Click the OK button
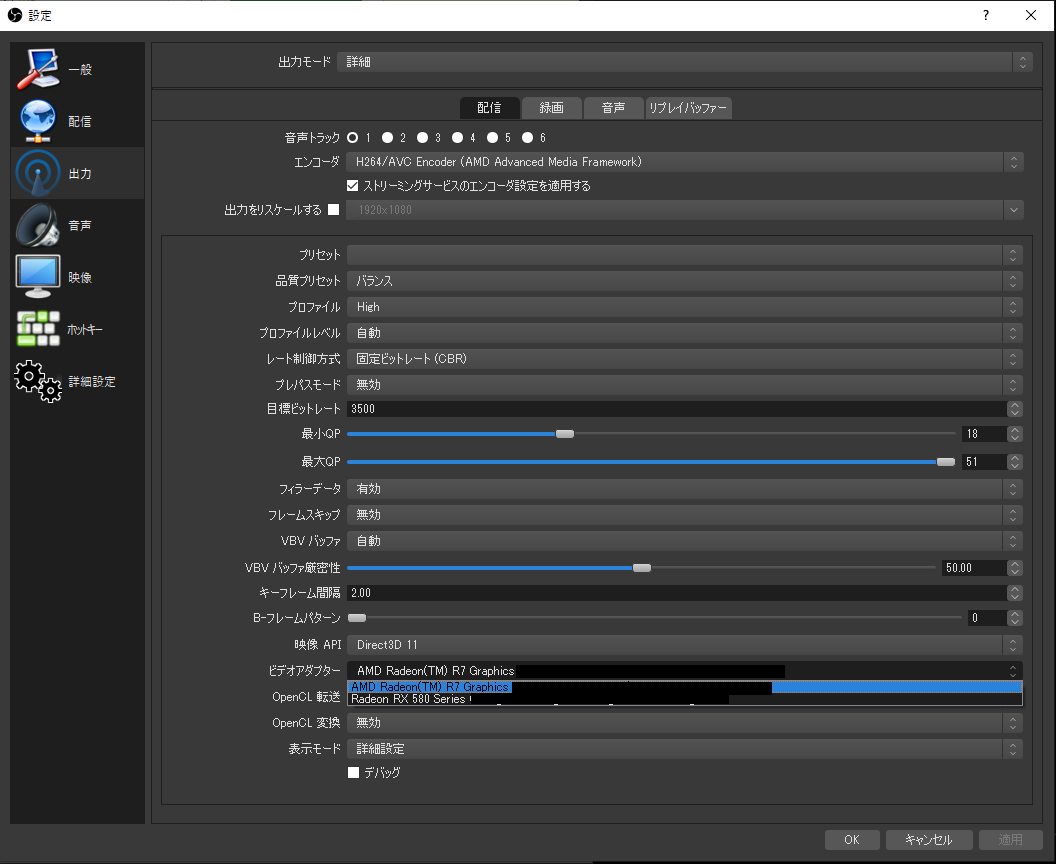 click(x=852, y=839)
